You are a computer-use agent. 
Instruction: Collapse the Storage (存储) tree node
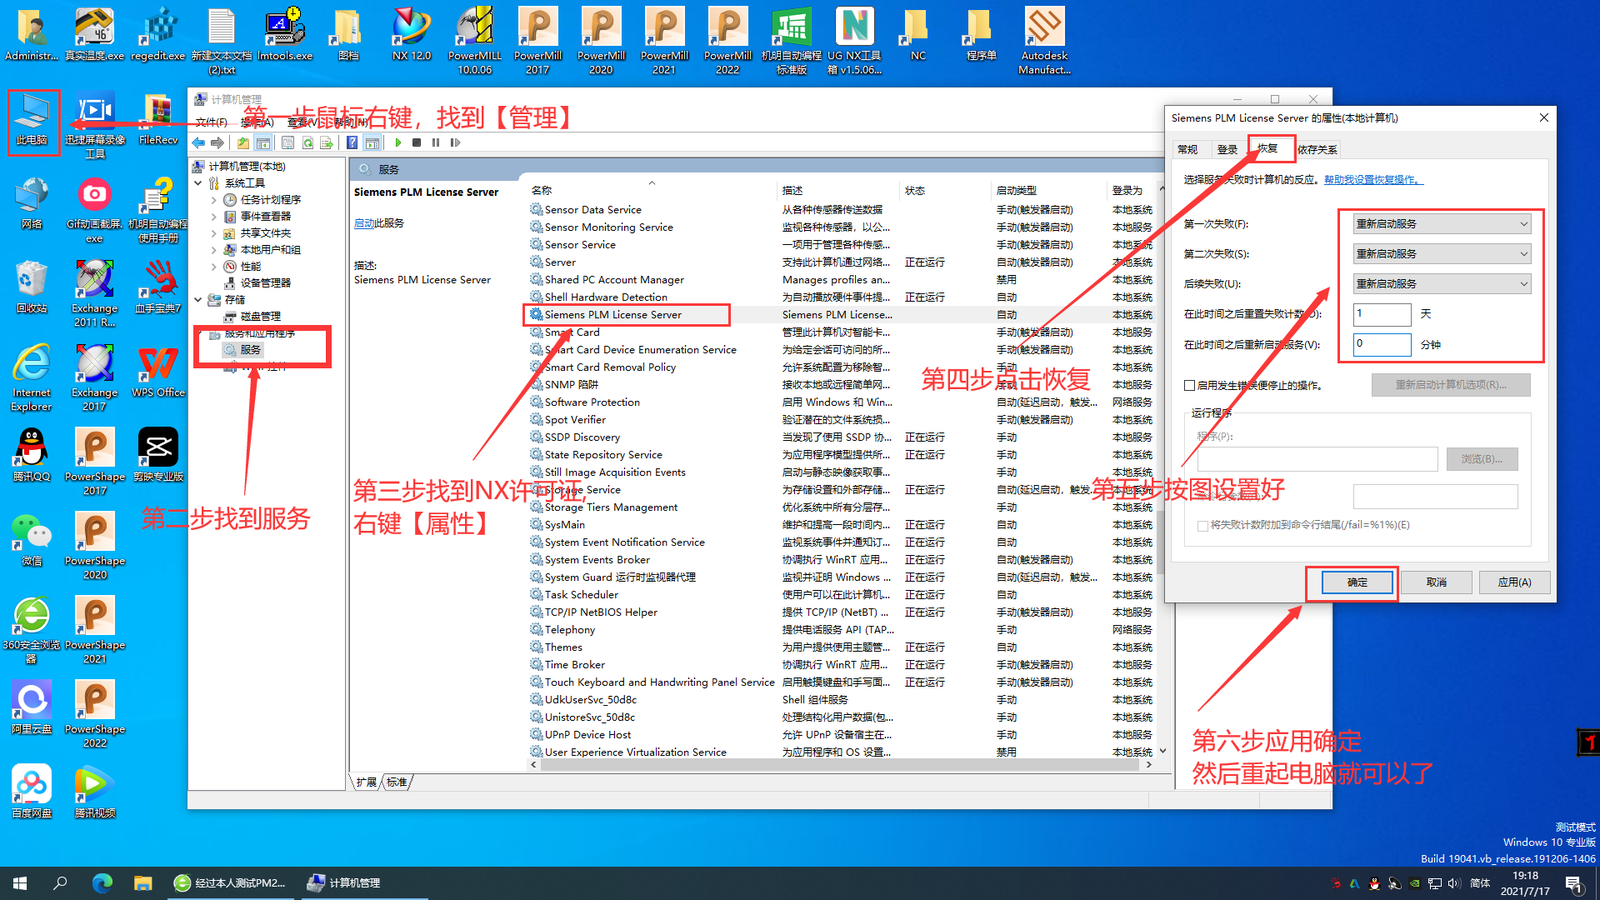coord(198,300)
